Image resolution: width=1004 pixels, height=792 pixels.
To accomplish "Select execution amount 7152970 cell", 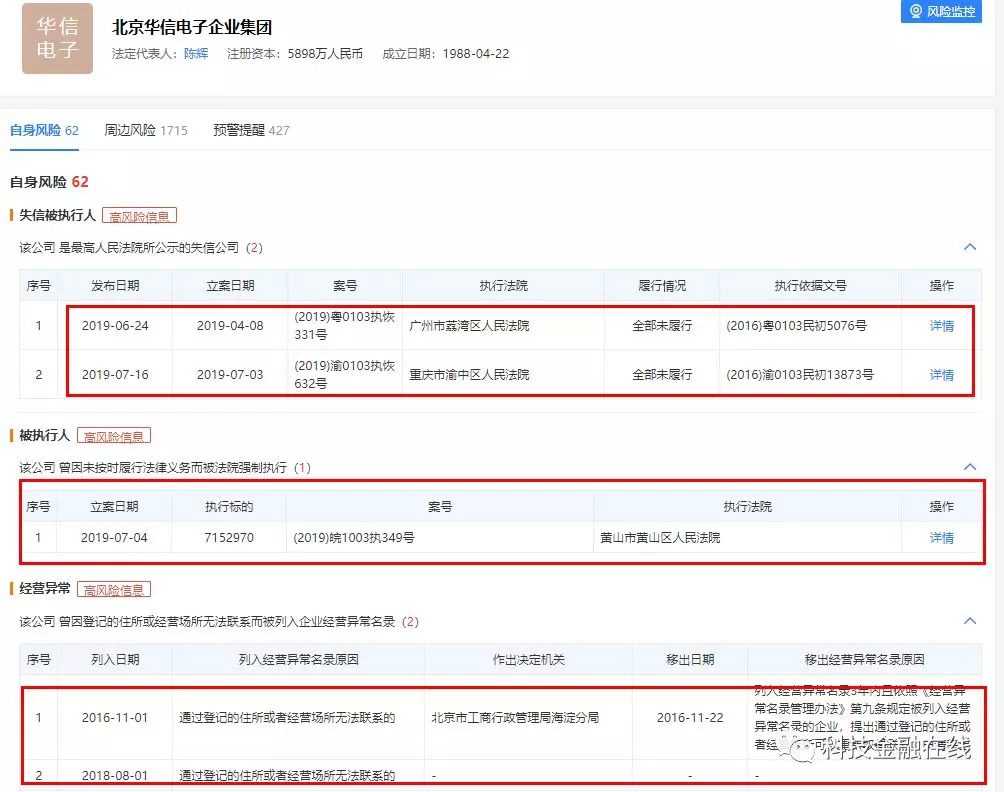I will (x=229, y=538).
